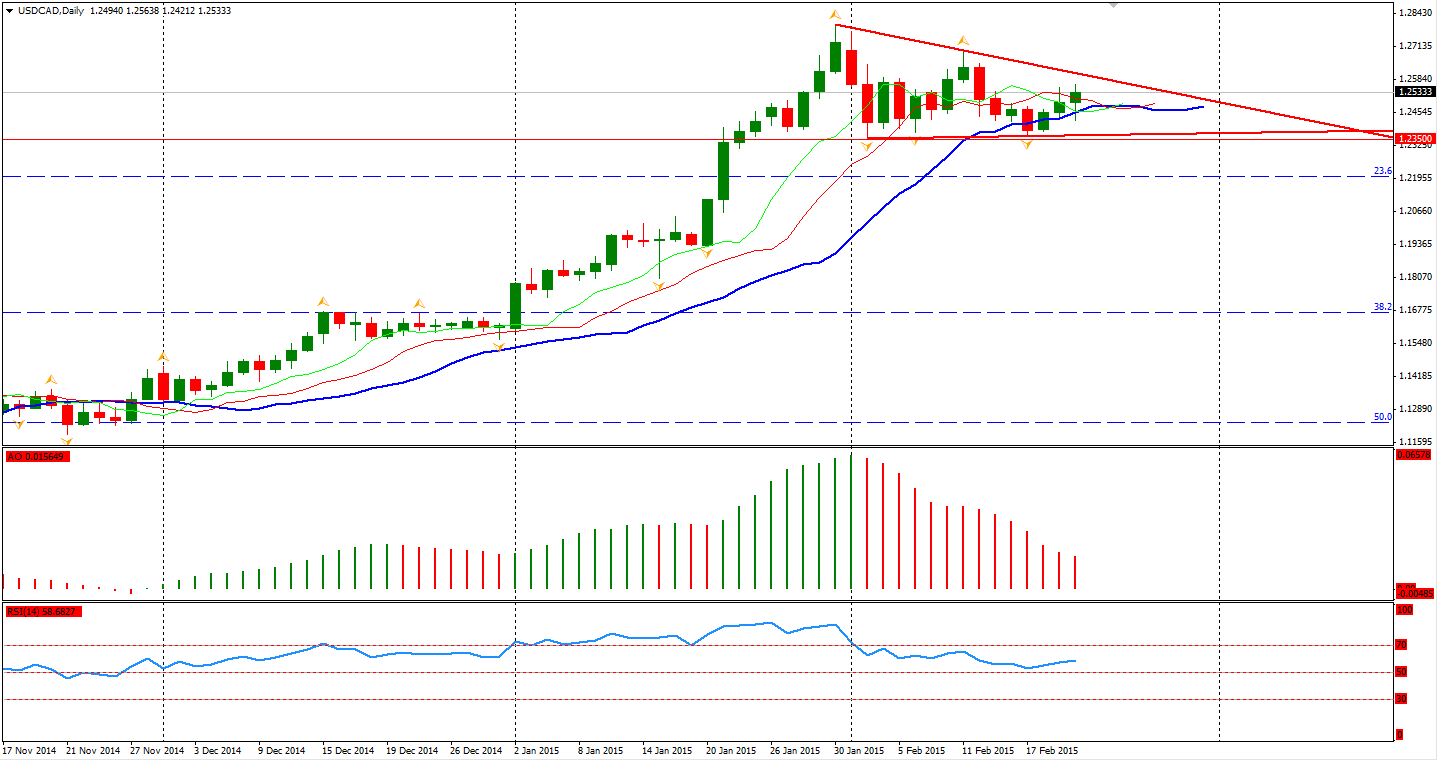
Task: Click the 27 Nov 2014 date label
Action: [x=155, y=749]
